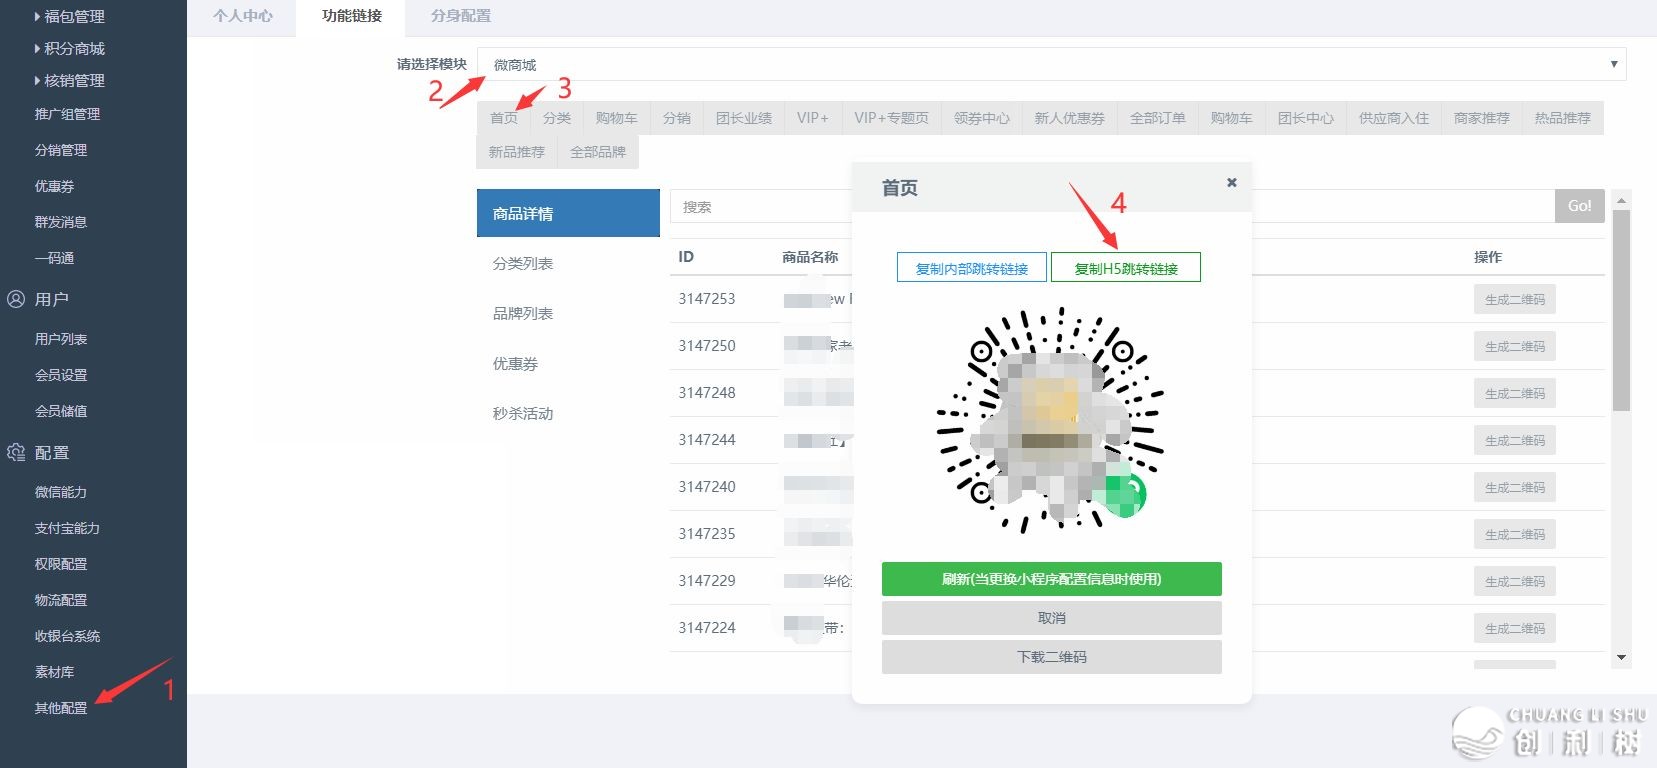Click the 配置 section gear icon

pyautogui.click(x=16, y=453)
